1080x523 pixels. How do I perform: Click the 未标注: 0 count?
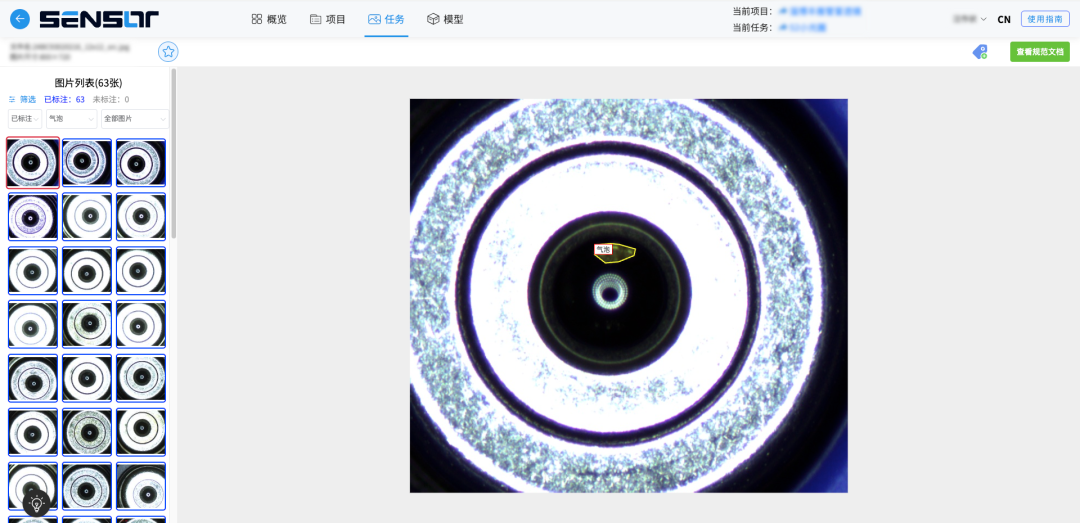111,99
